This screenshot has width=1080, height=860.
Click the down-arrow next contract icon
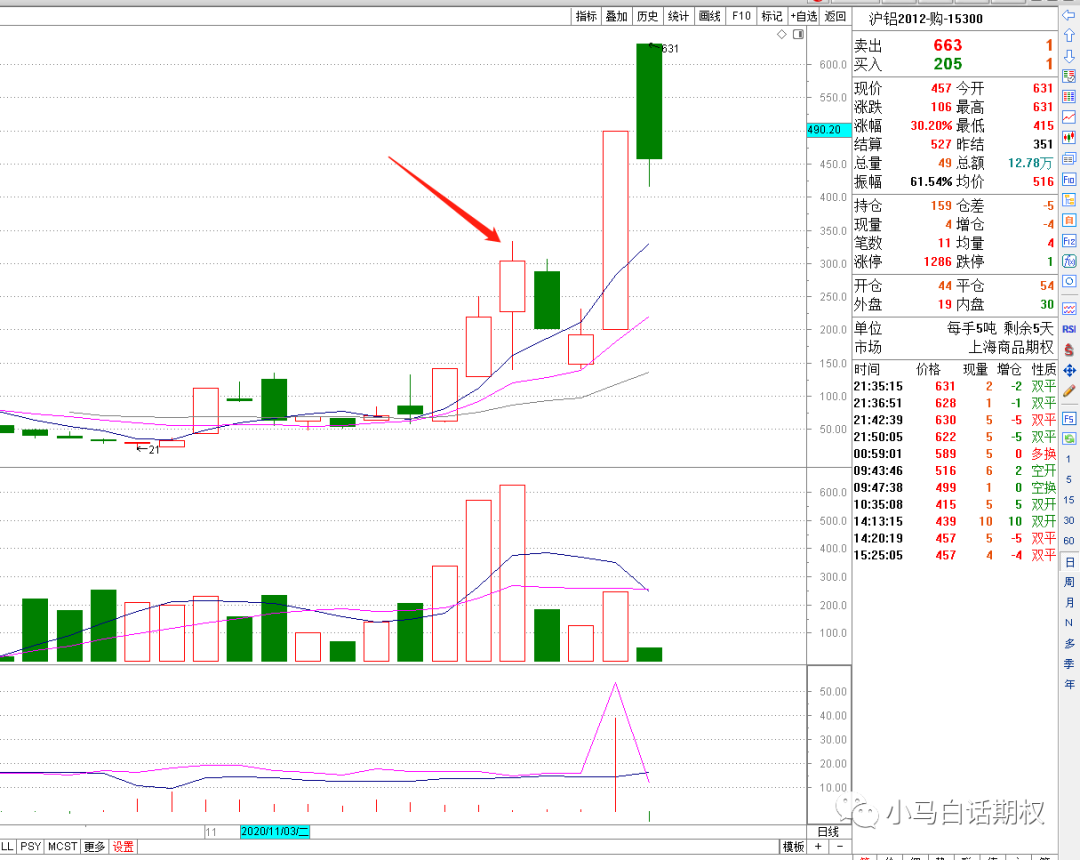point(1069,56)
